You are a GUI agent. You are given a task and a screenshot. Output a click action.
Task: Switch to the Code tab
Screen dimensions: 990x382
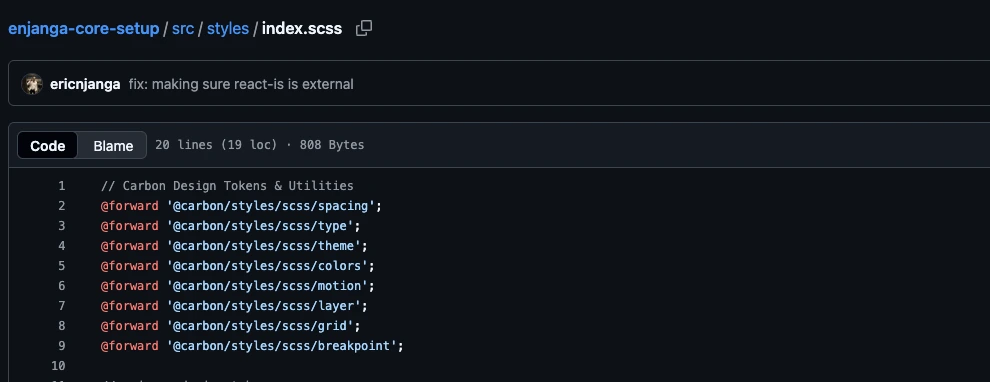(47, 145)
